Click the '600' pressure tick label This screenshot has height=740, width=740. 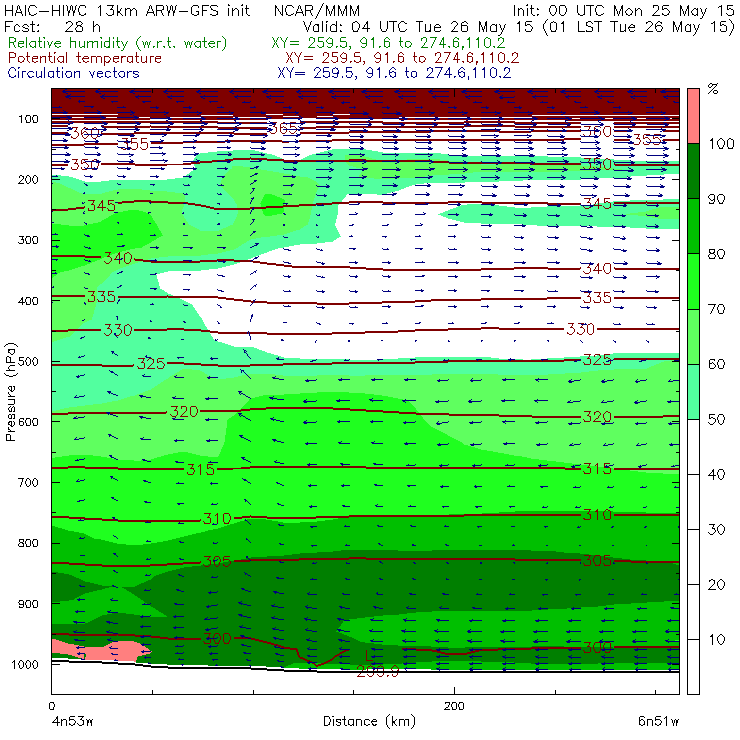tap(28, 422)
